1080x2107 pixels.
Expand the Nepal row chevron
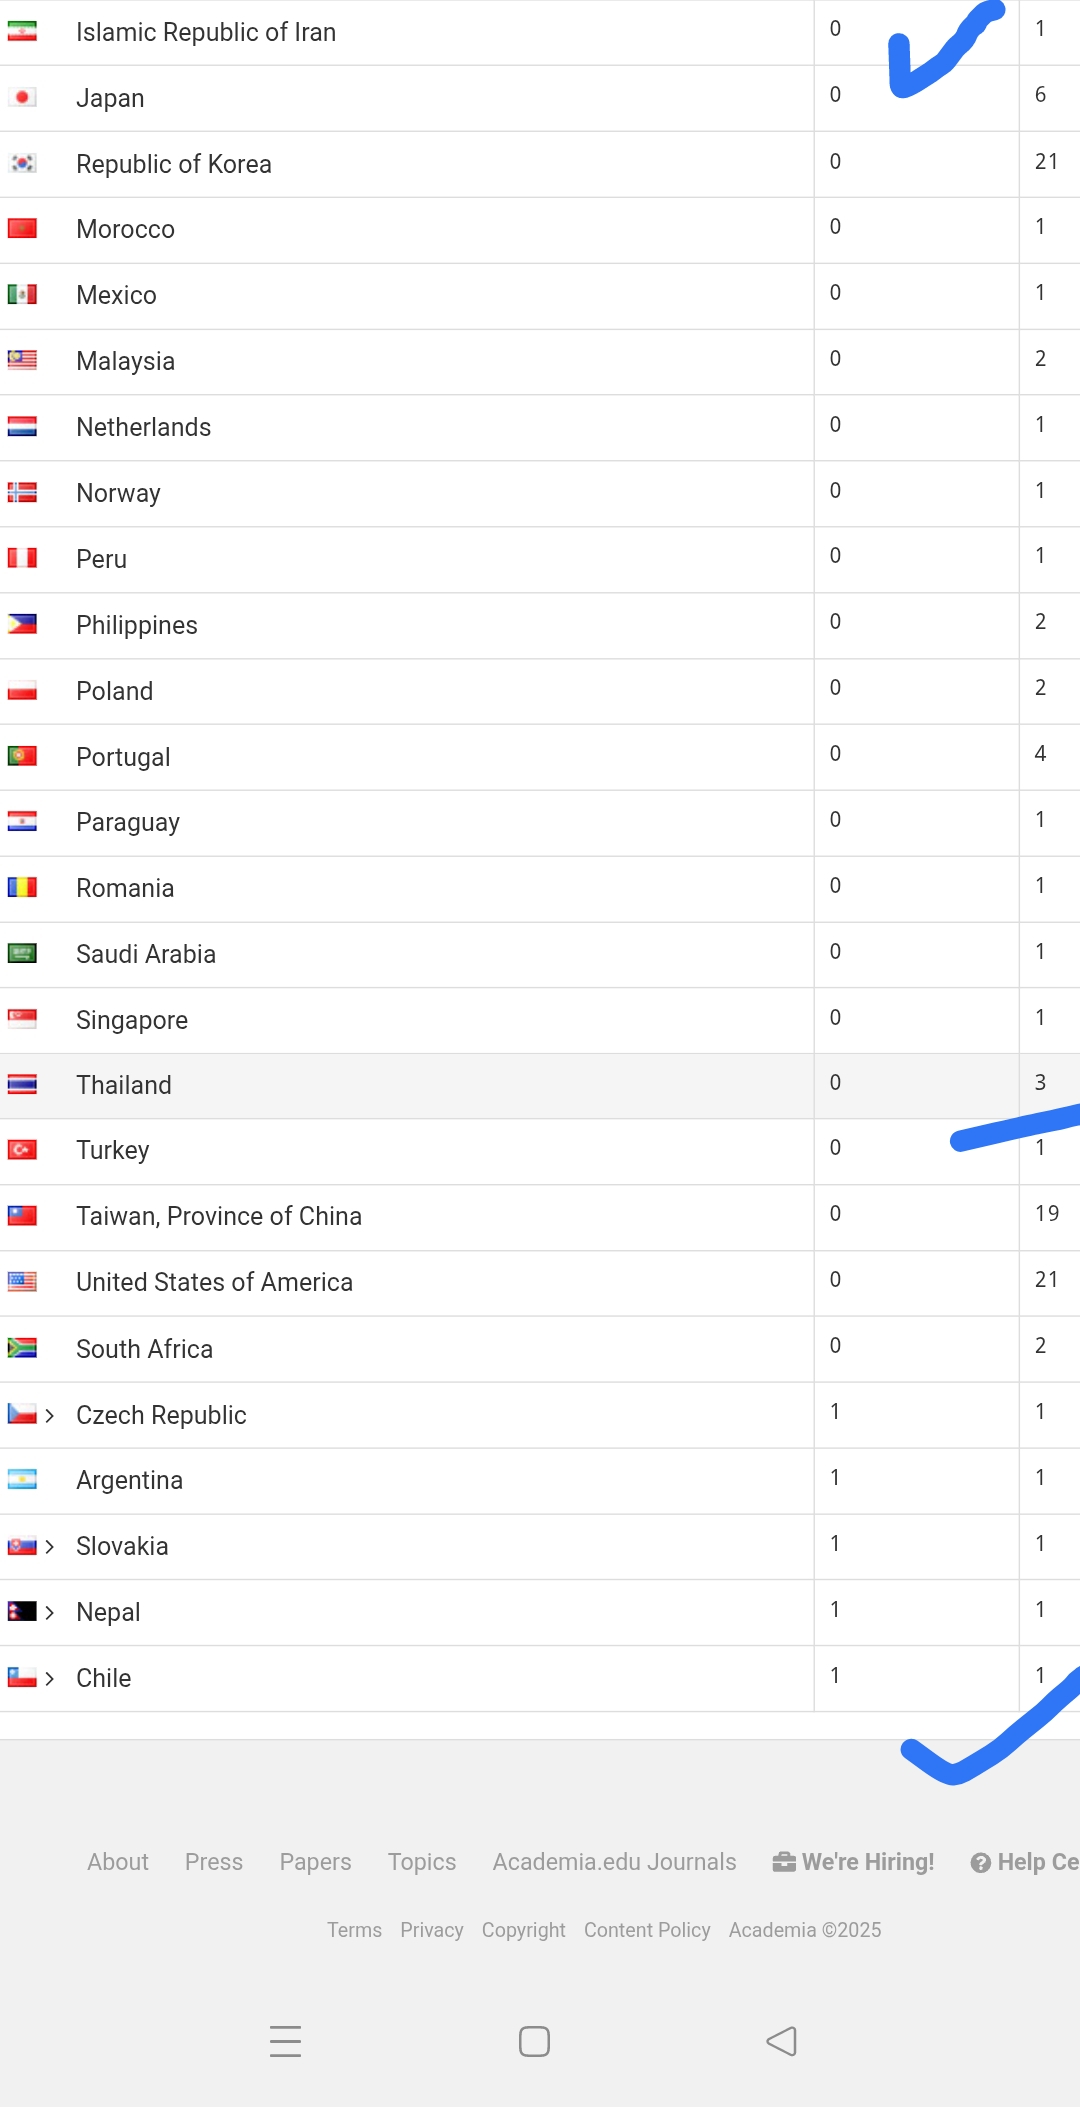click(x=50, y=1612)
